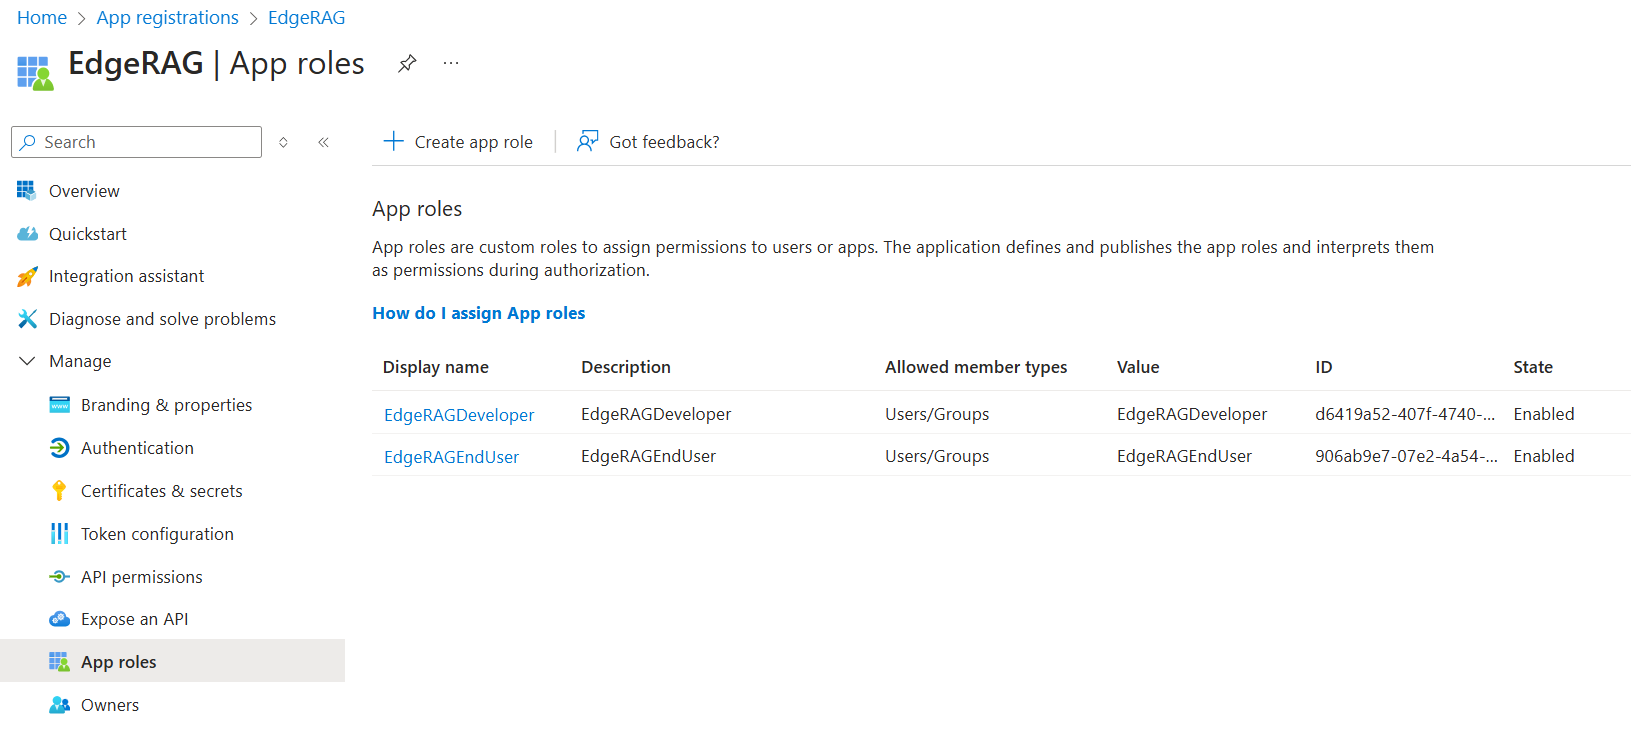The width and height of the screenshot is (1631, 730).
Task: Click the App roles sidebar icon
Action: tap(59, 661)
